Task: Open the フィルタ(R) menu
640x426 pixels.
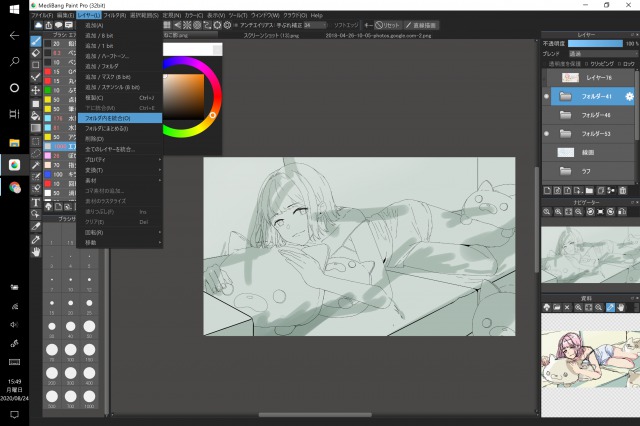Action: 115,16
